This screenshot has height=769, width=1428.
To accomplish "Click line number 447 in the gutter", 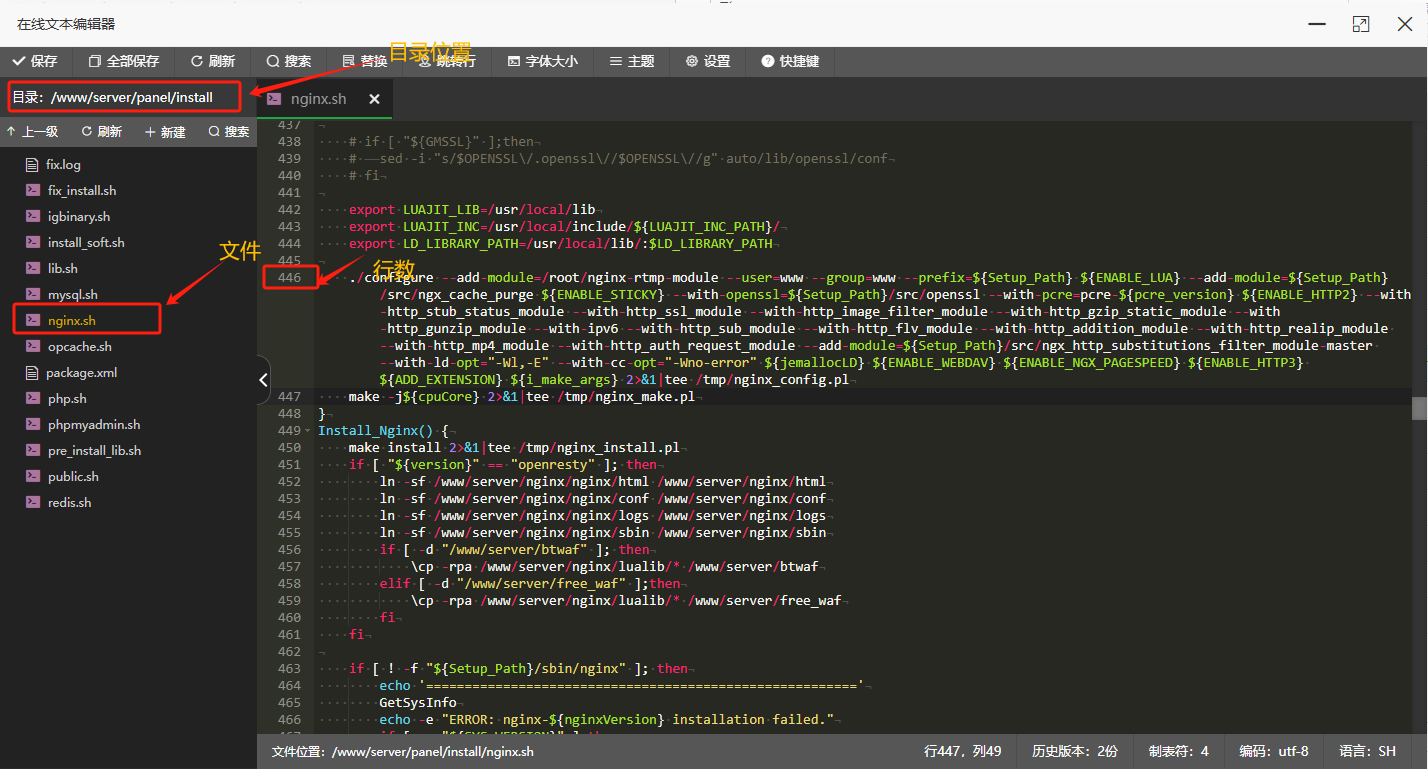I will (289, 397).
